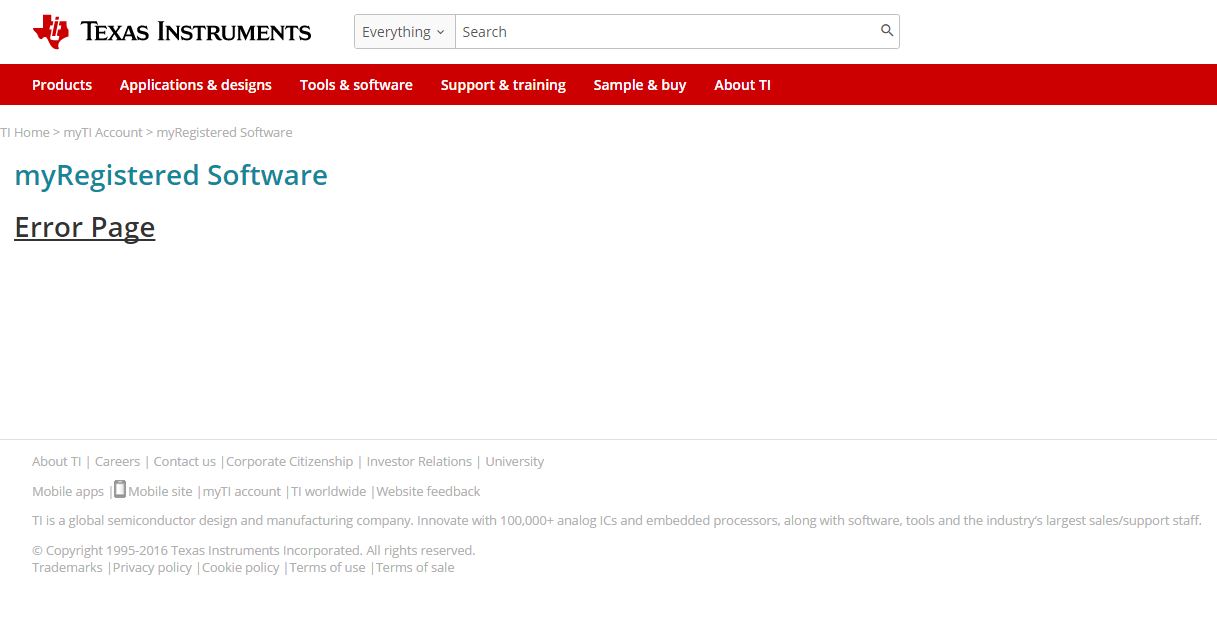The height and width of the screenshot is (640, 1217).
Task: Click the myRegistered Software page heading
Action: (x=171, y=175)
